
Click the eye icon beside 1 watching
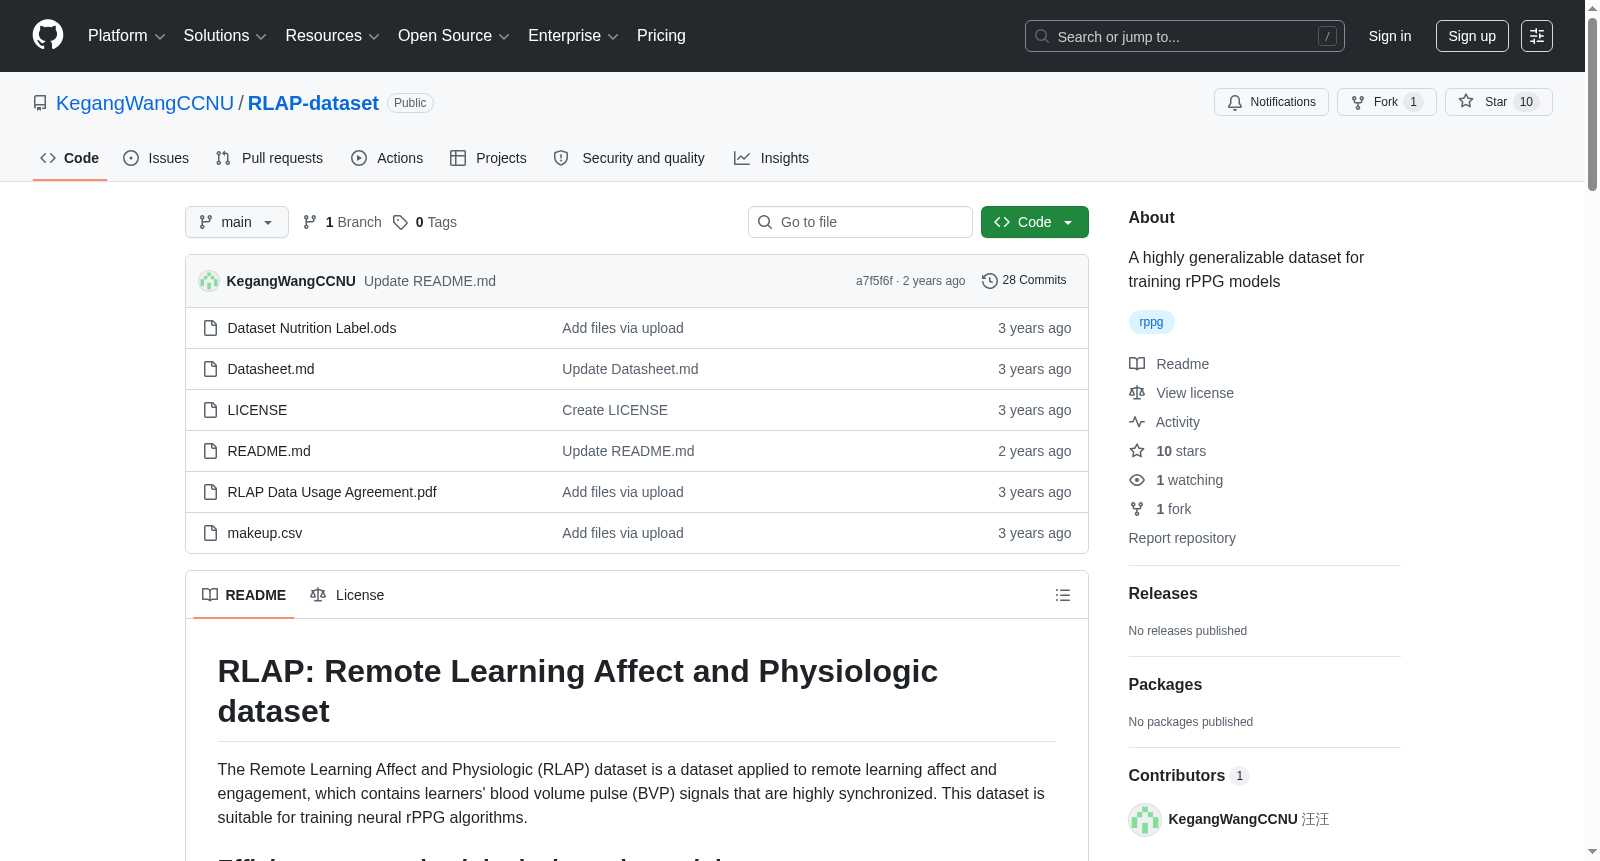[x=1137, y=480]
